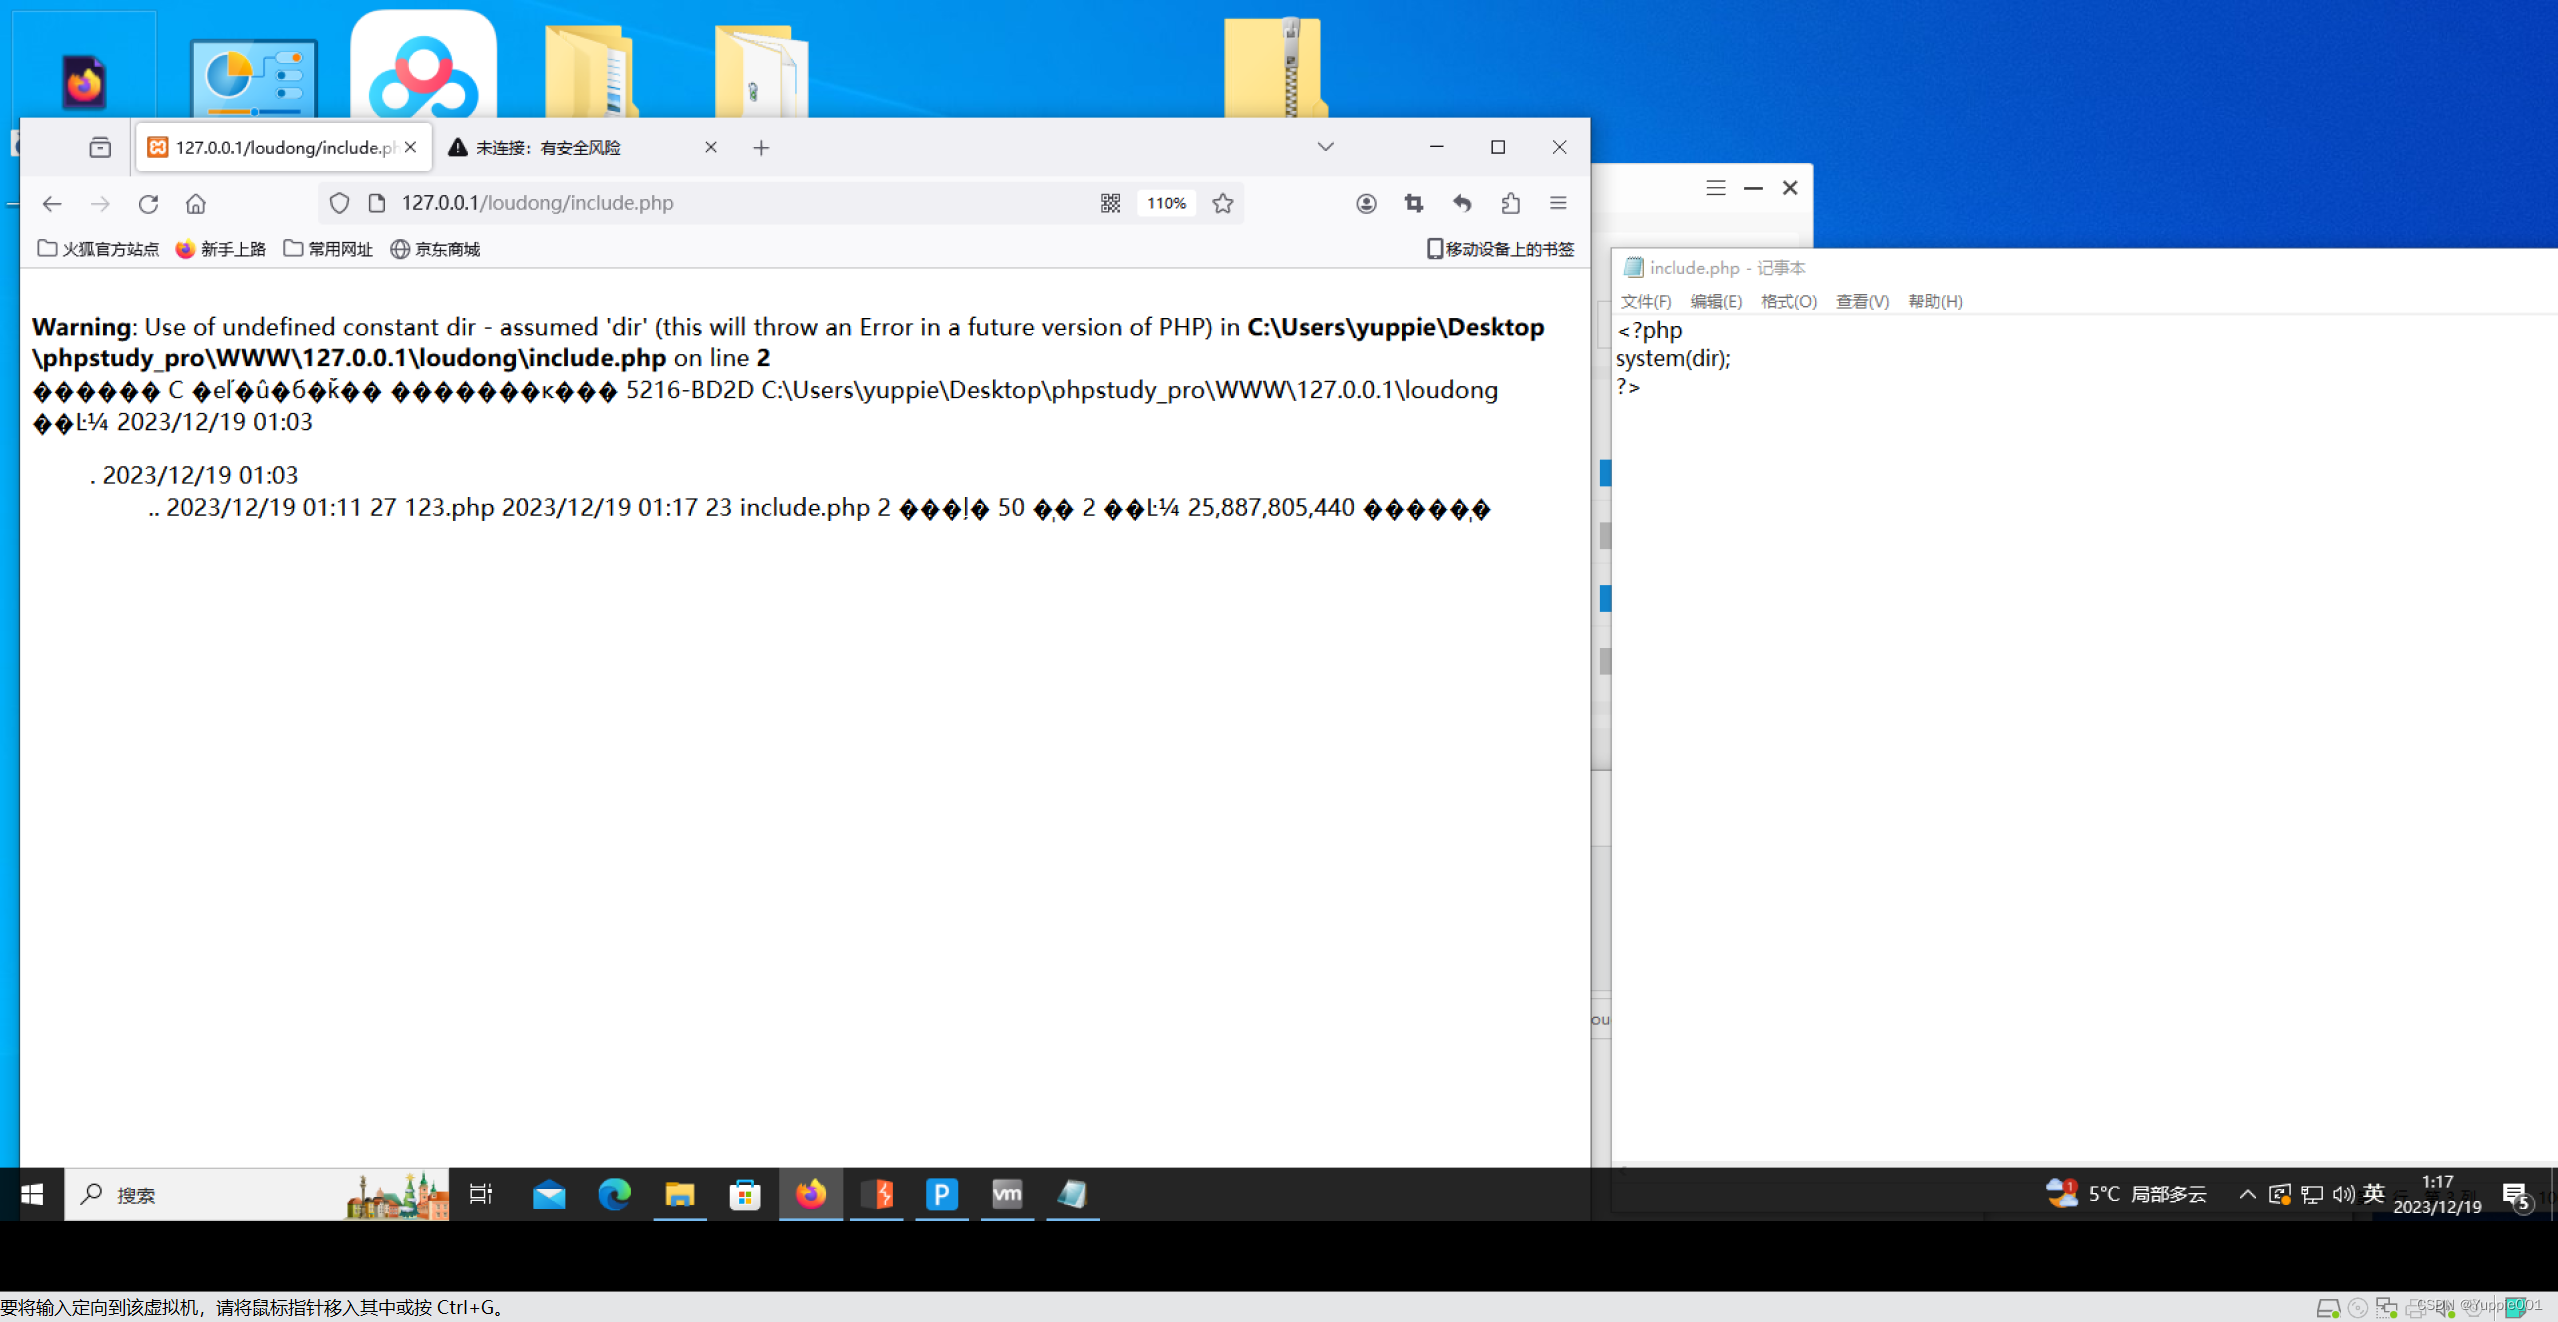Open the extensions puzzle icon
Screen dimensions: 2558x1322
point(1510,204)
